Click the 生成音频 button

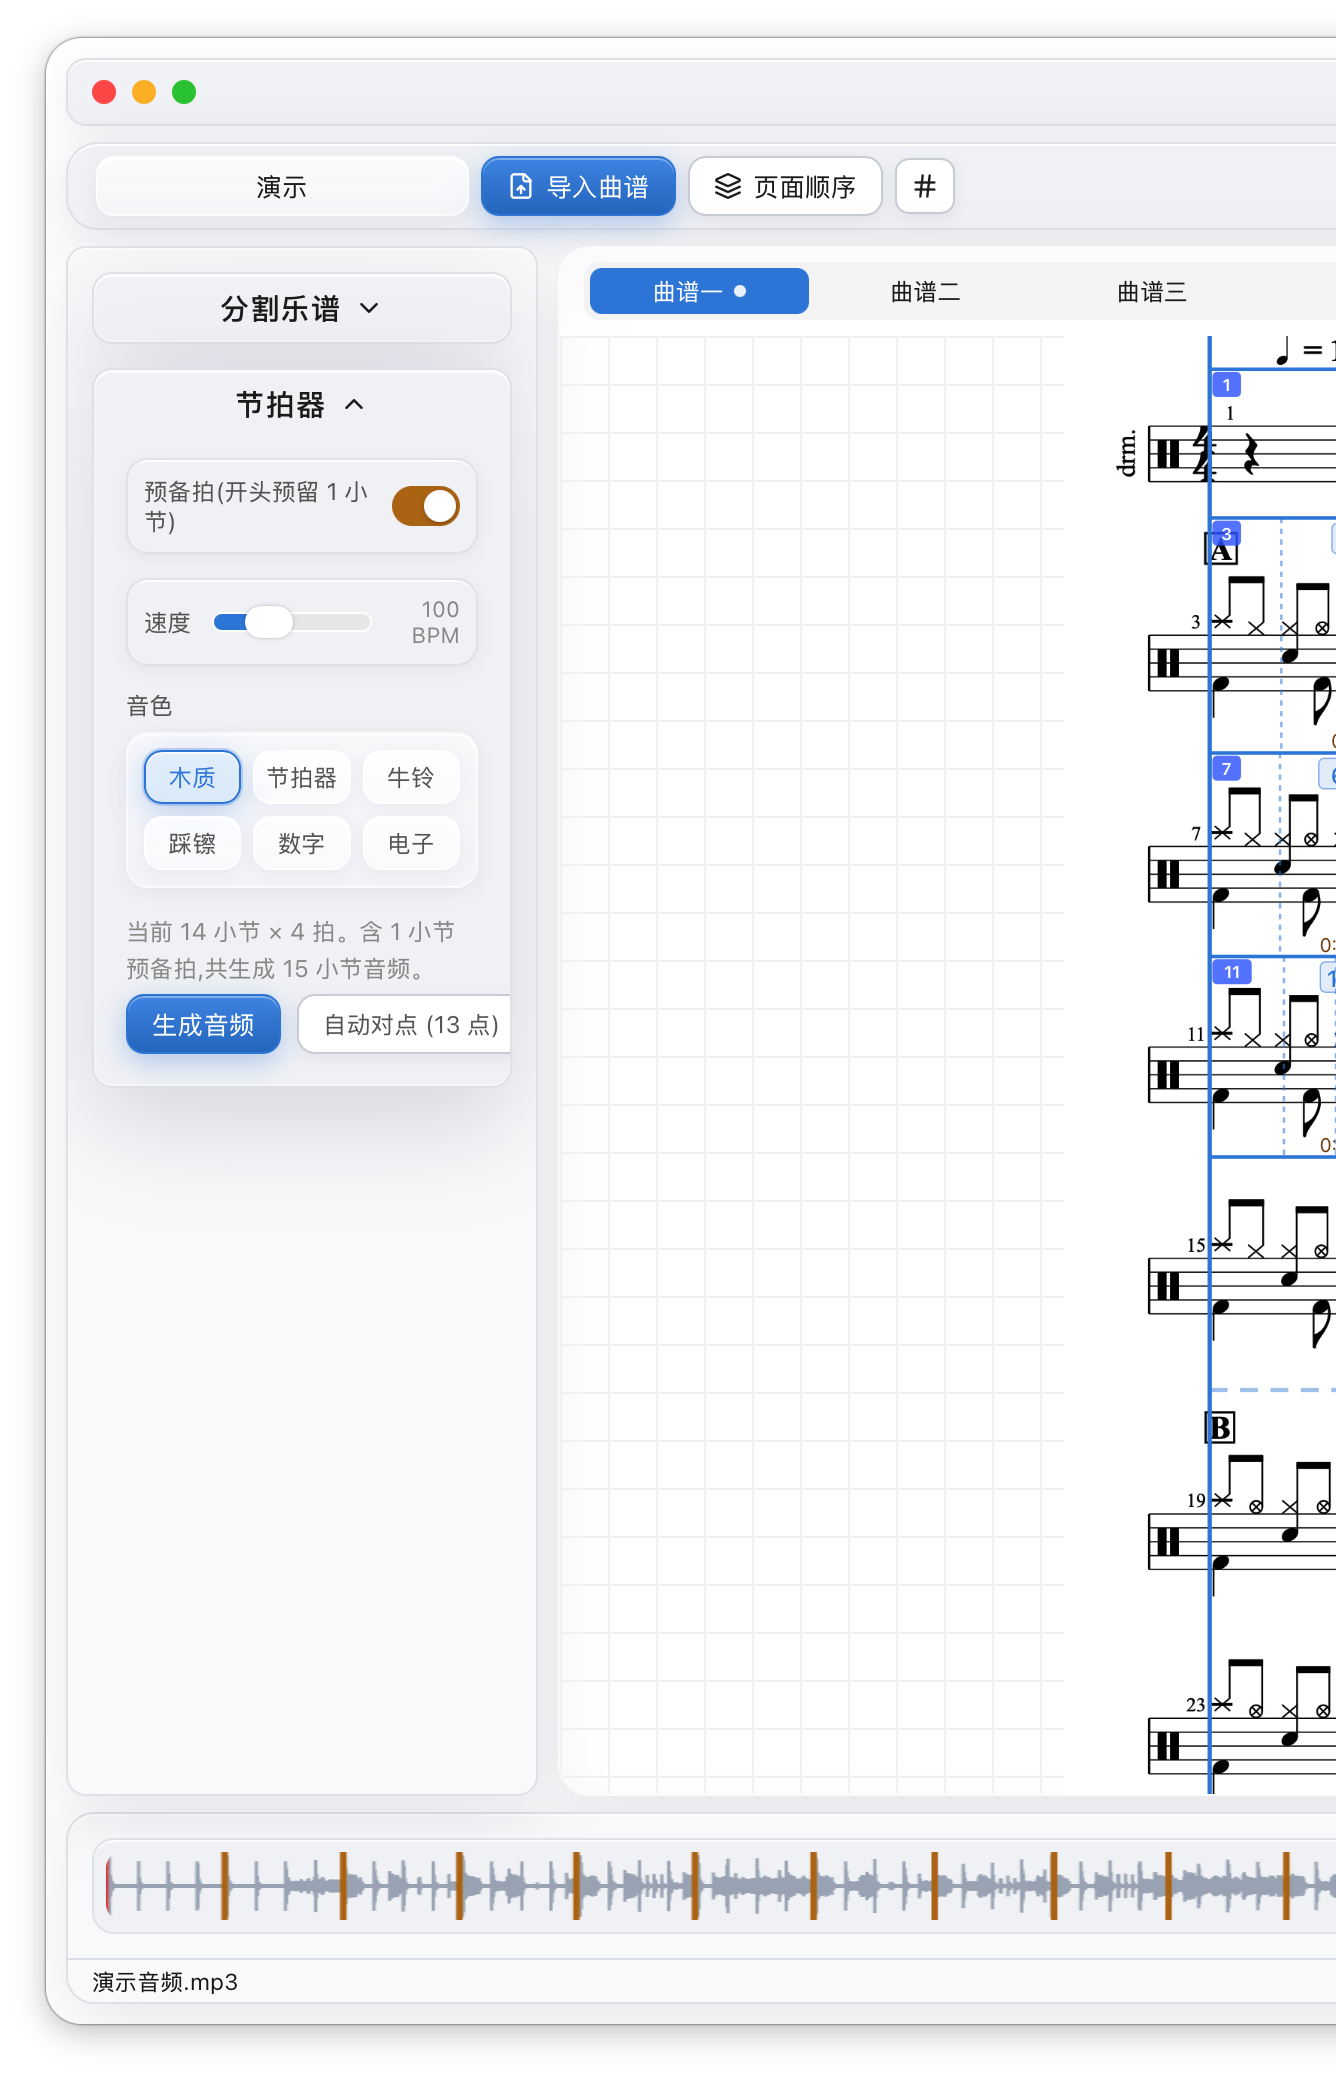pyautogui.click(x=203, y=1024)
